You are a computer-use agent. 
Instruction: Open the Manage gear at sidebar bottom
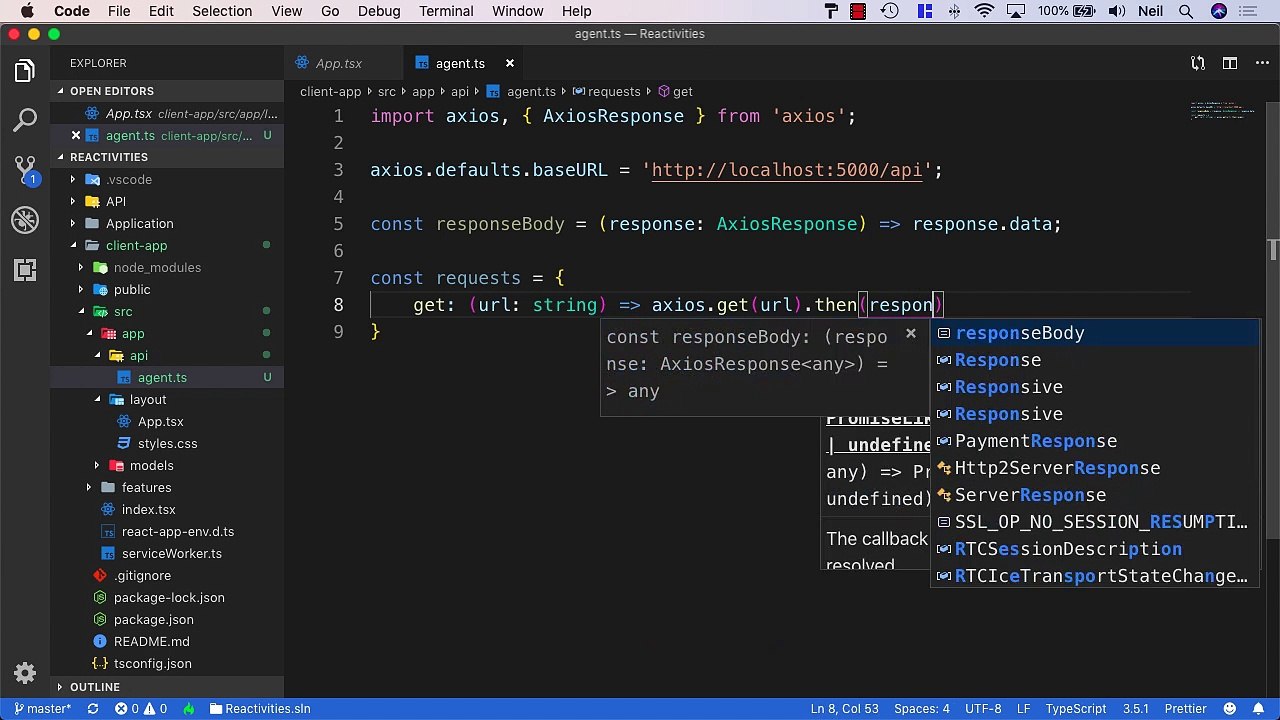[x=25, y=673]
